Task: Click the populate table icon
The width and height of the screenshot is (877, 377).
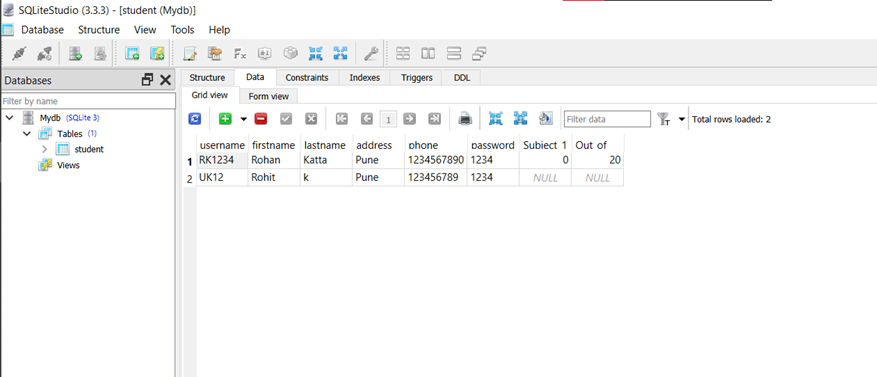Action: tap(545, 119)
